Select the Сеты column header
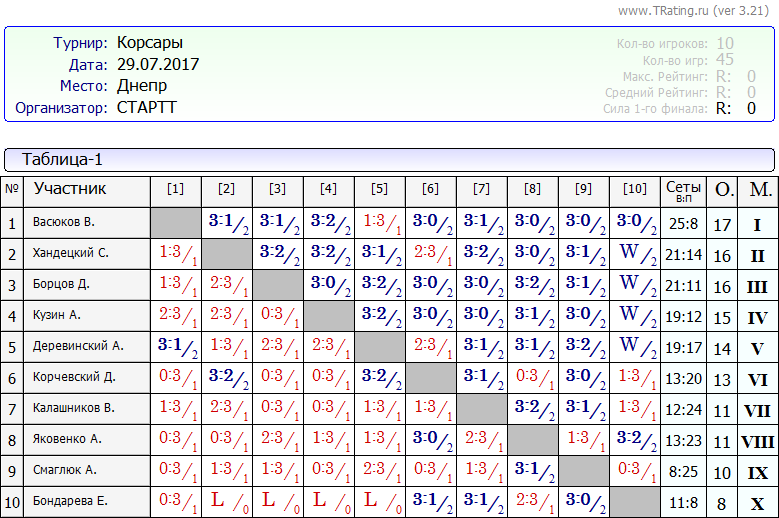Viewport: 779px width, 518px height. [684, 189]
